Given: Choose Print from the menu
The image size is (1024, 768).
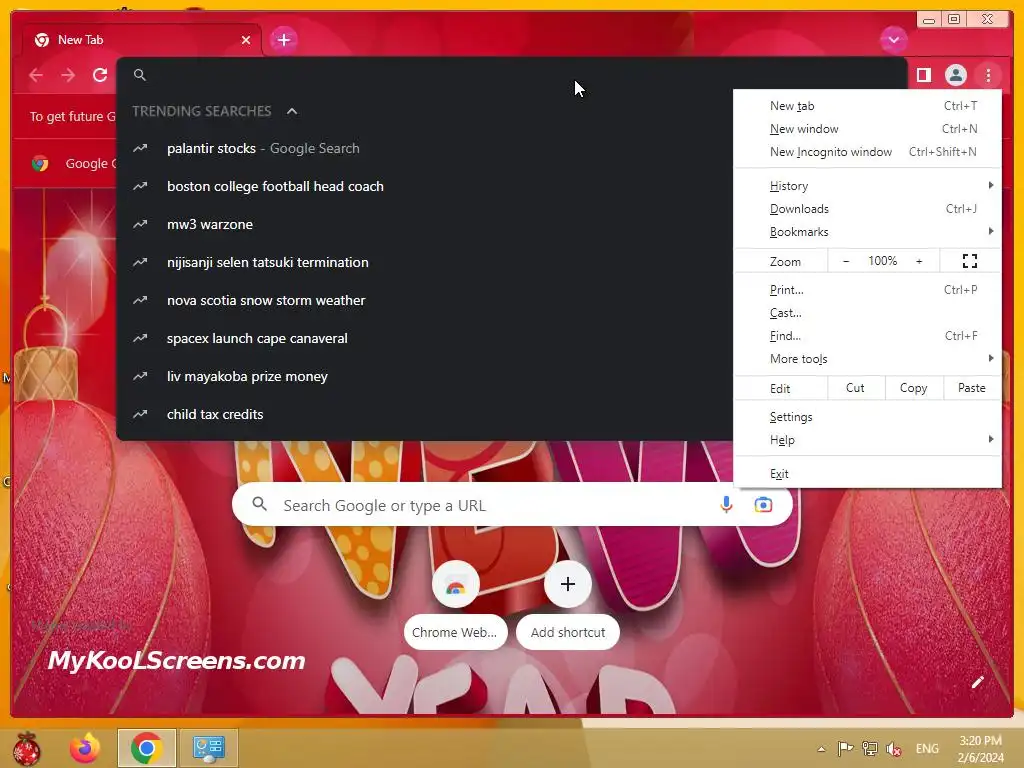Looking at the screenshot, I should [867, 290].
